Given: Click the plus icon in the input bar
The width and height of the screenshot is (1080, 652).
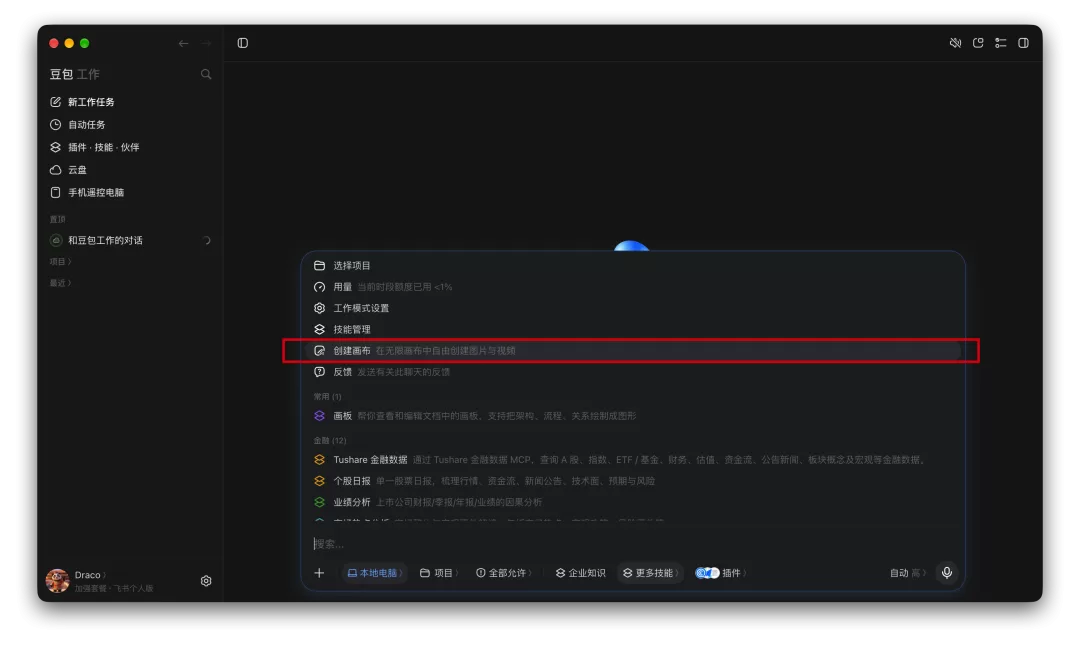Looking at the screenshot, I should click(x=319, y=573).
